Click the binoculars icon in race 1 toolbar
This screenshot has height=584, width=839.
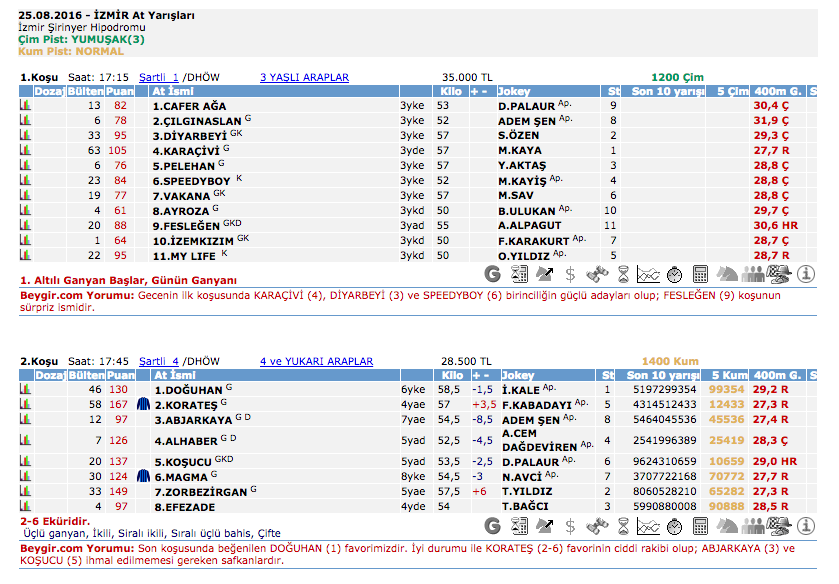pos(597,273)
